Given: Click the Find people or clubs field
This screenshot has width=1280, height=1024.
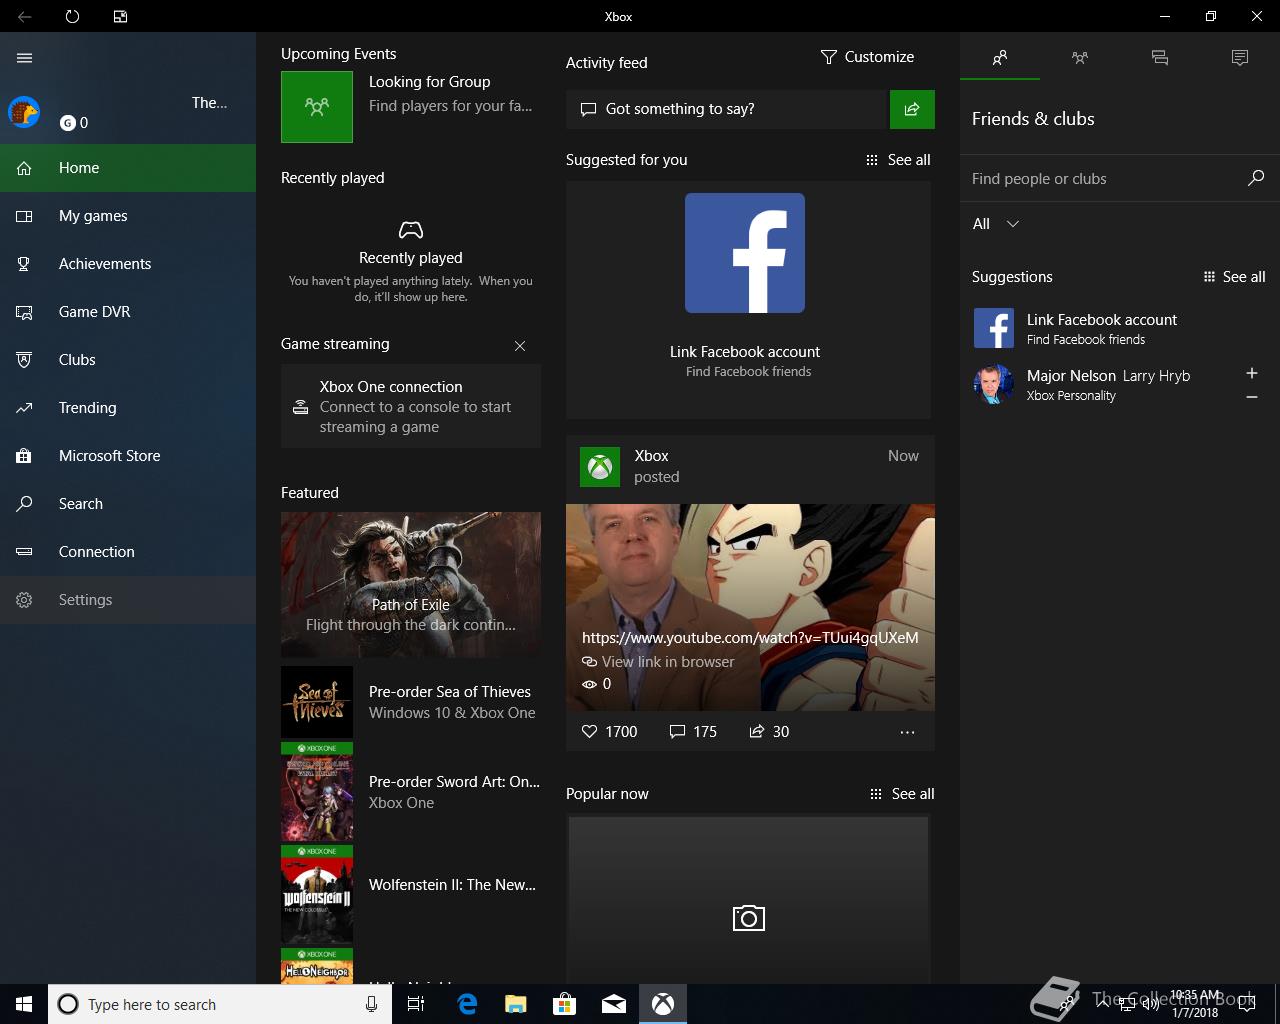Looking at the screenshot, I should coord(1100,179).
